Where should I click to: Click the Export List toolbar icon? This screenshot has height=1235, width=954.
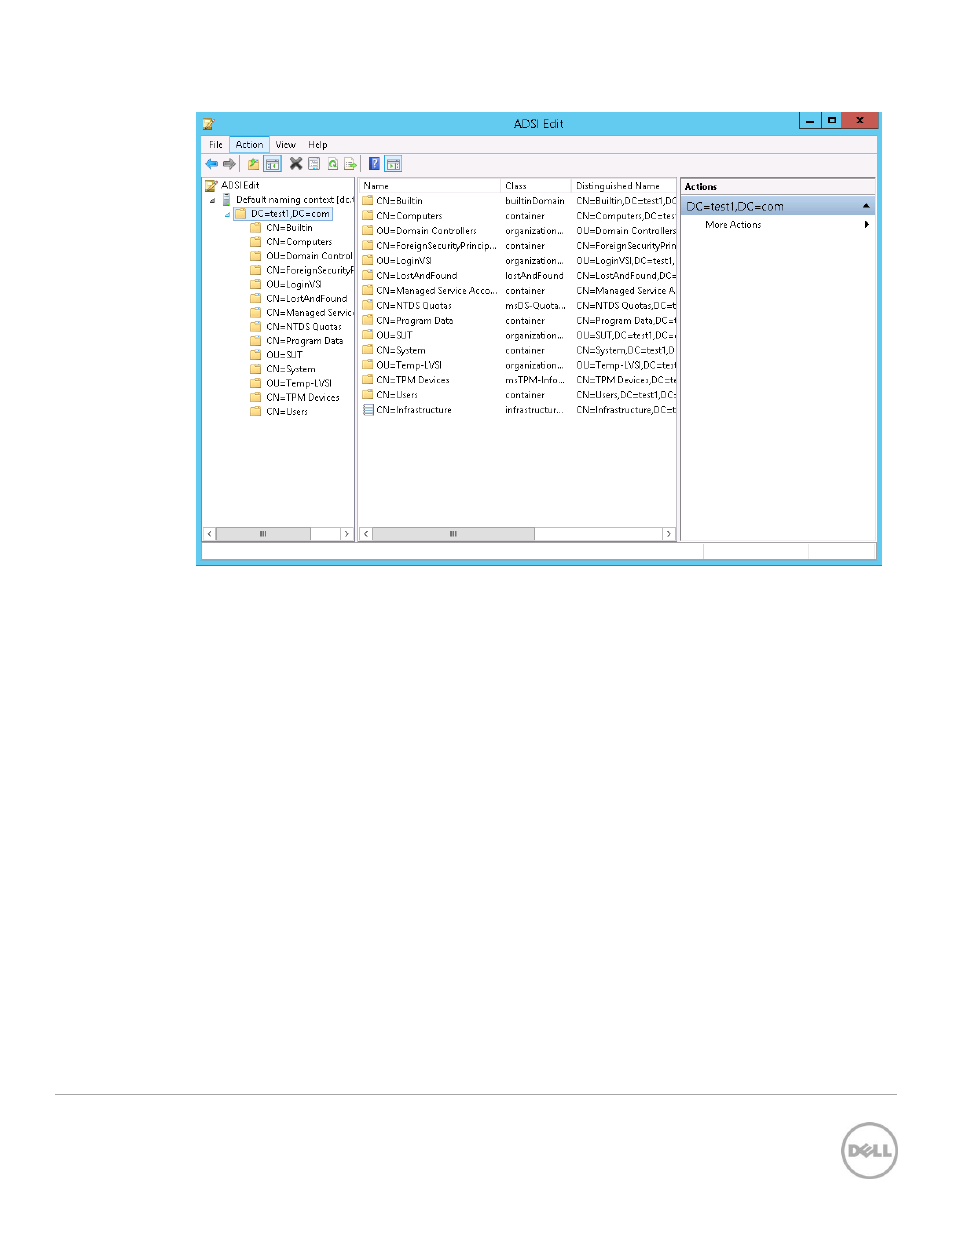coord(350,164)
